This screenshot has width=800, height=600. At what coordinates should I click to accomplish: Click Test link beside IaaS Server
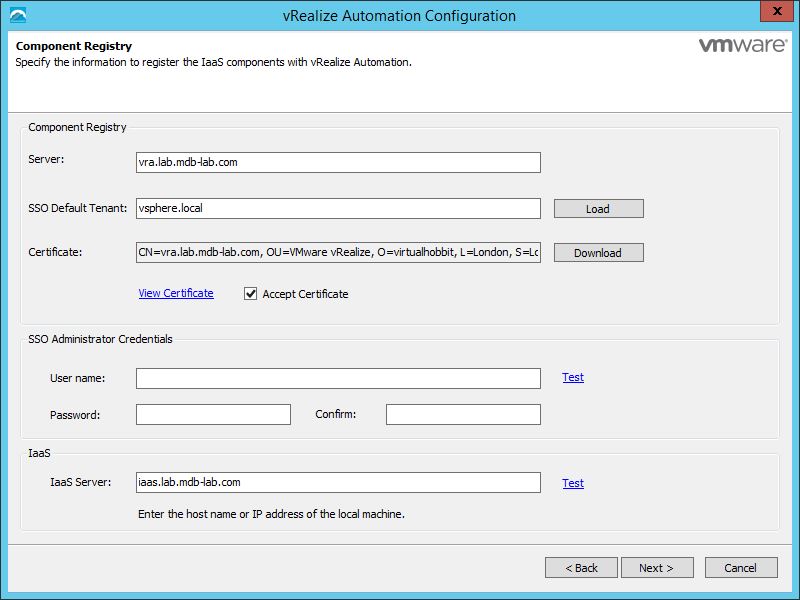[x=573, y=483]
